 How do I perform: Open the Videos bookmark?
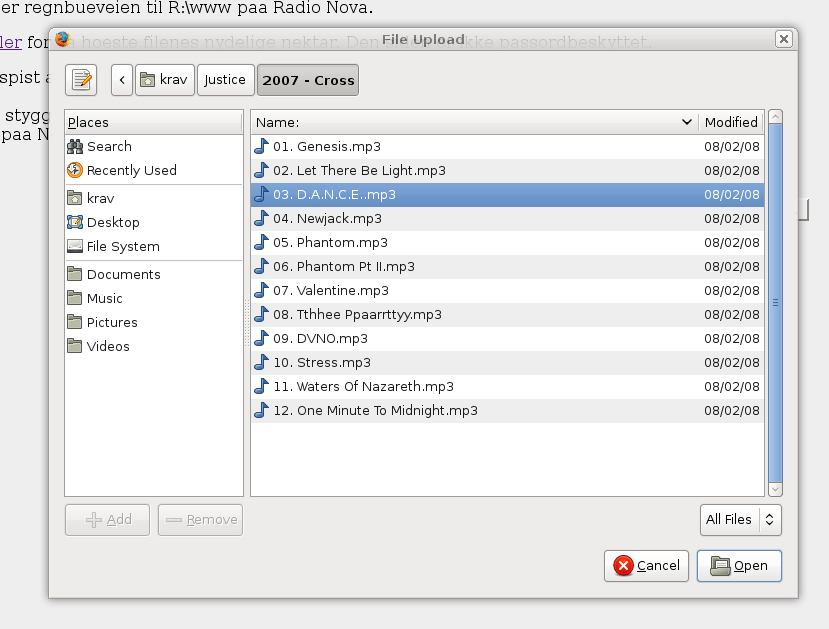(x=154, y=346)
